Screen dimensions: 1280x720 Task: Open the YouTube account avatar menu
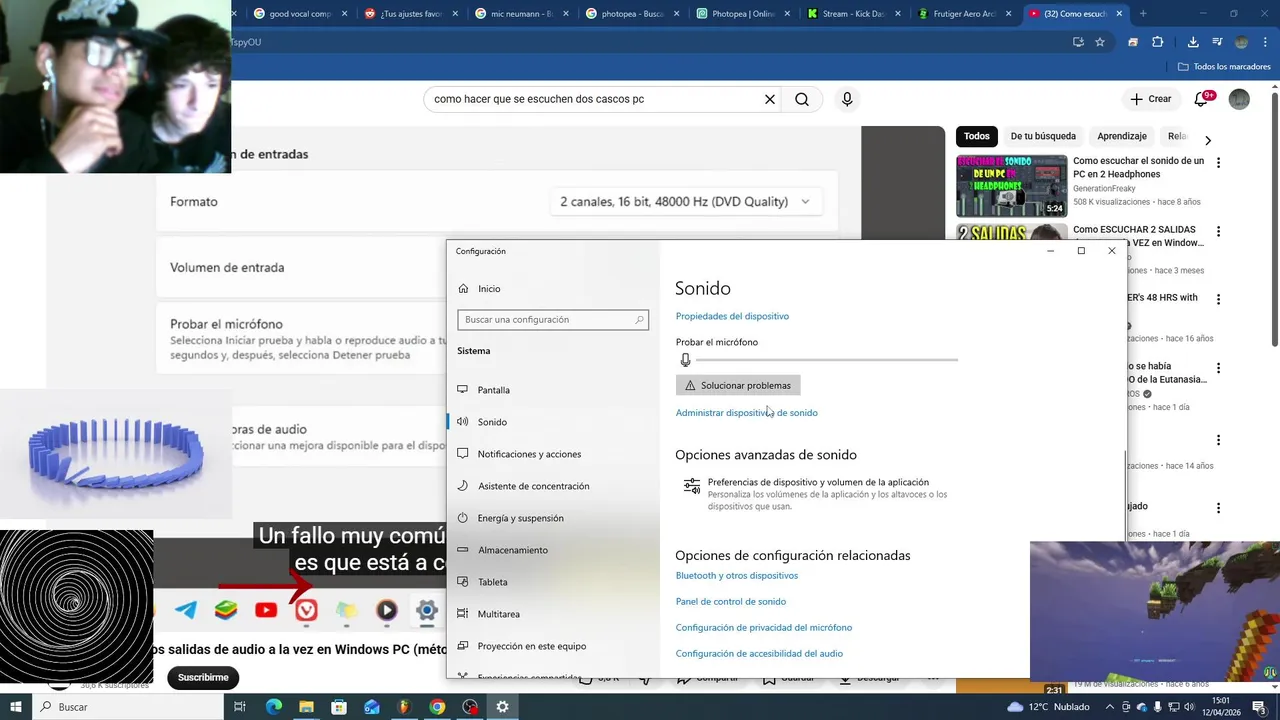point(1239,99)
